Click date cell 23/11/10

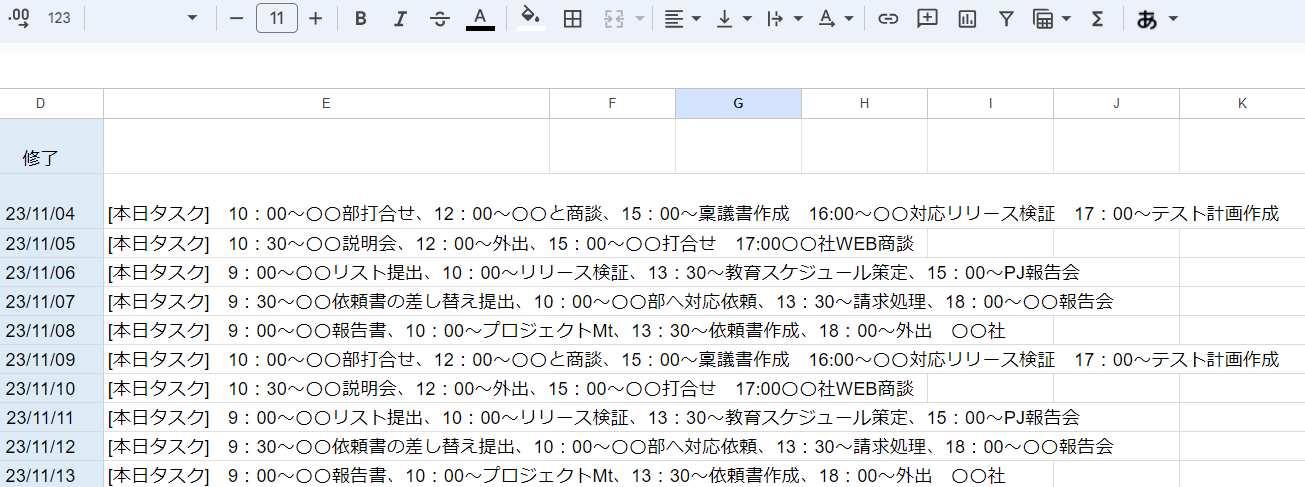coord(51,388)
